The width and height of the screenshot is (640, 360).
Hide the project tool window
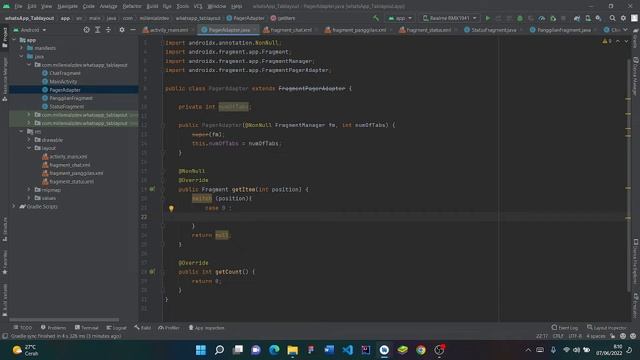coord(133,30)
